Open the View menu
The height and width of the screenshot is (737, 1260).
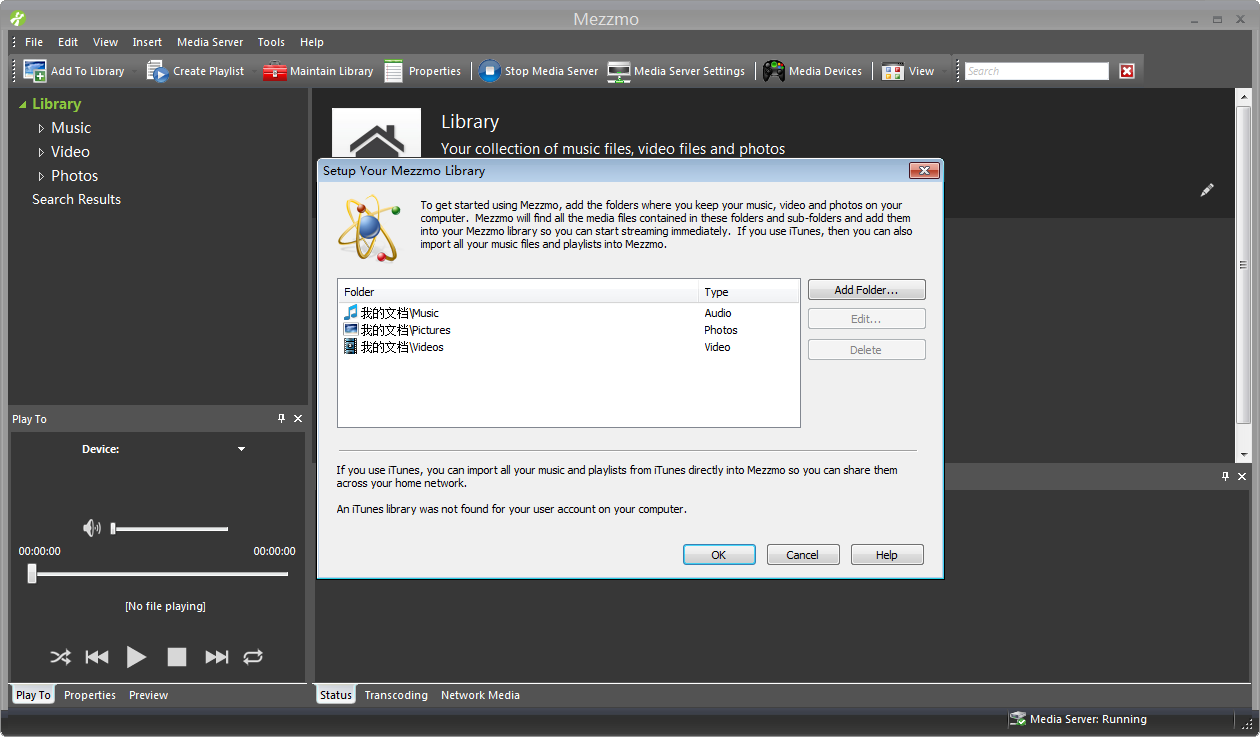(105, 42)
